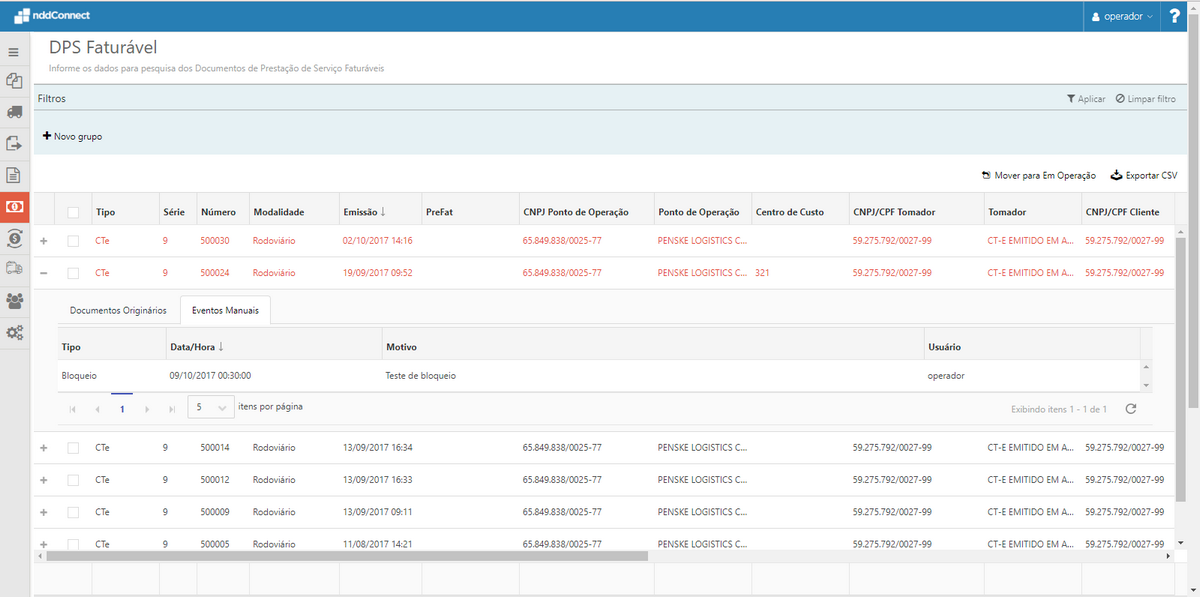Open the highlighted money icon in the sidebar
The height and width of the screenshot is (597, 1200).
15,206
